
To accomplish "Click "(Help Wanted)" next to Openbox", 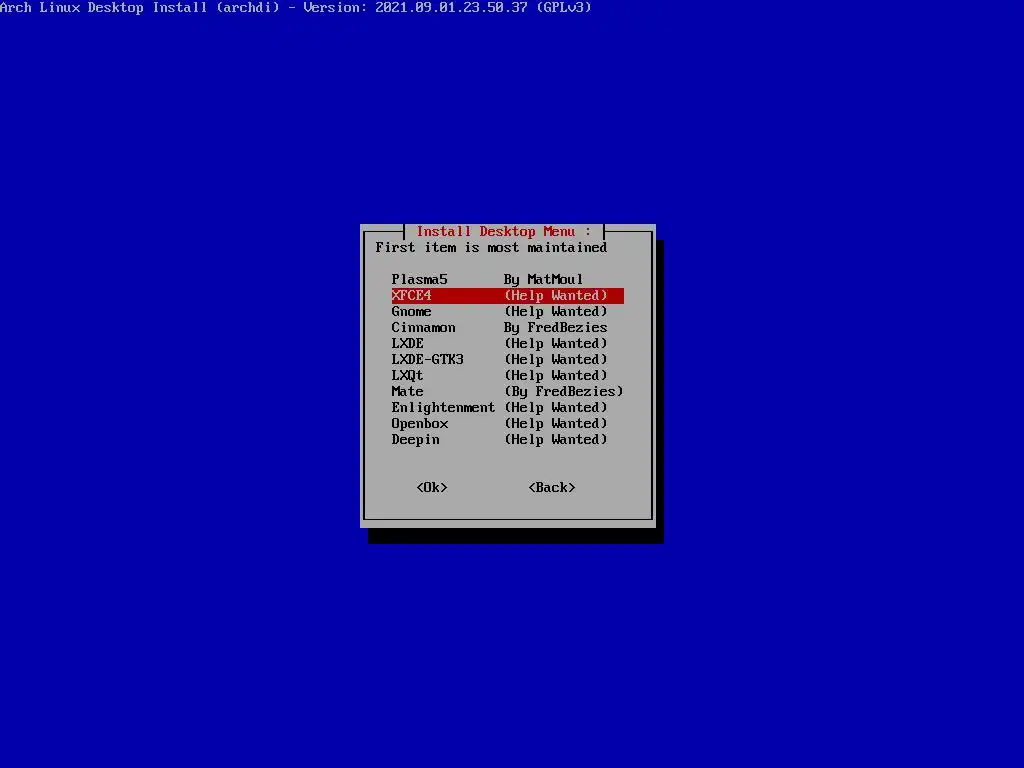I will tap(556, 424).
